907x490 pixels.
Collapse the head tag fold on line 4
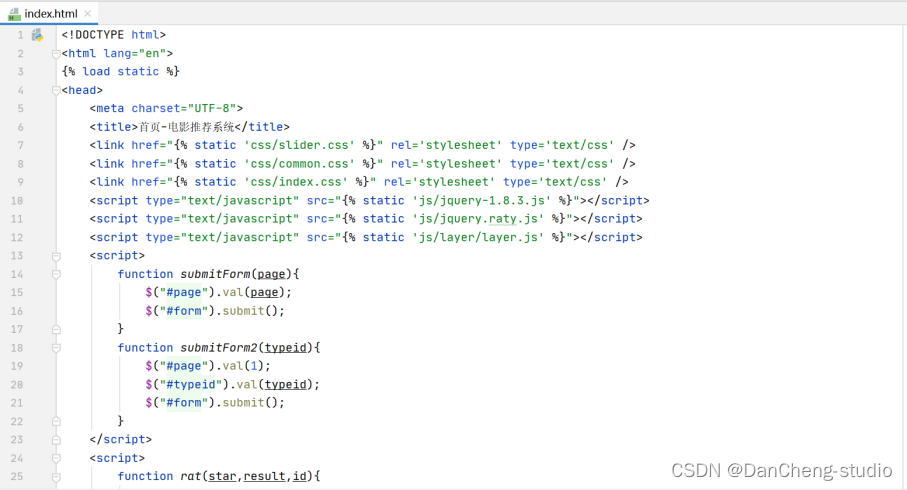pyautogui.click(x=56, y=90)
